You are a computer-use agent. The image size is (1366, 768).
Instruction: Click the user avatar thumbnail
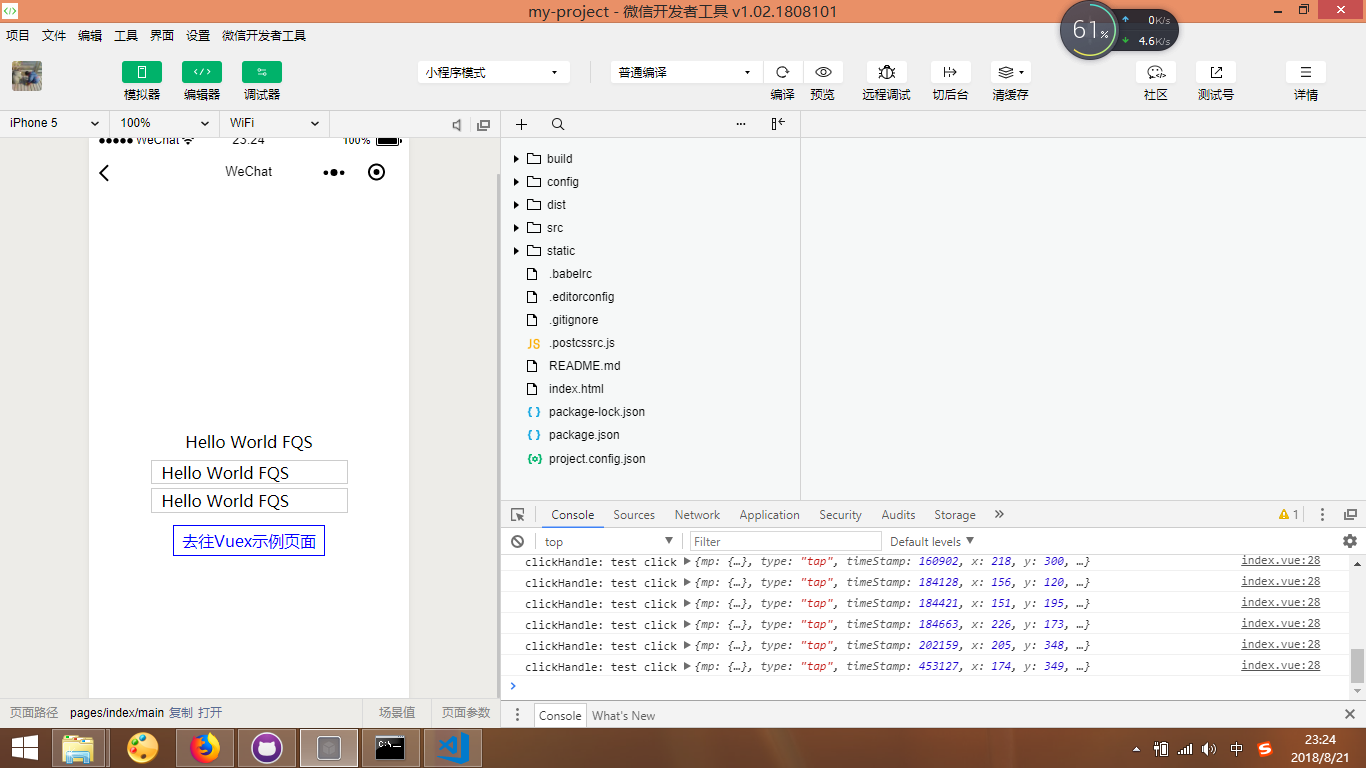(27, 76)
